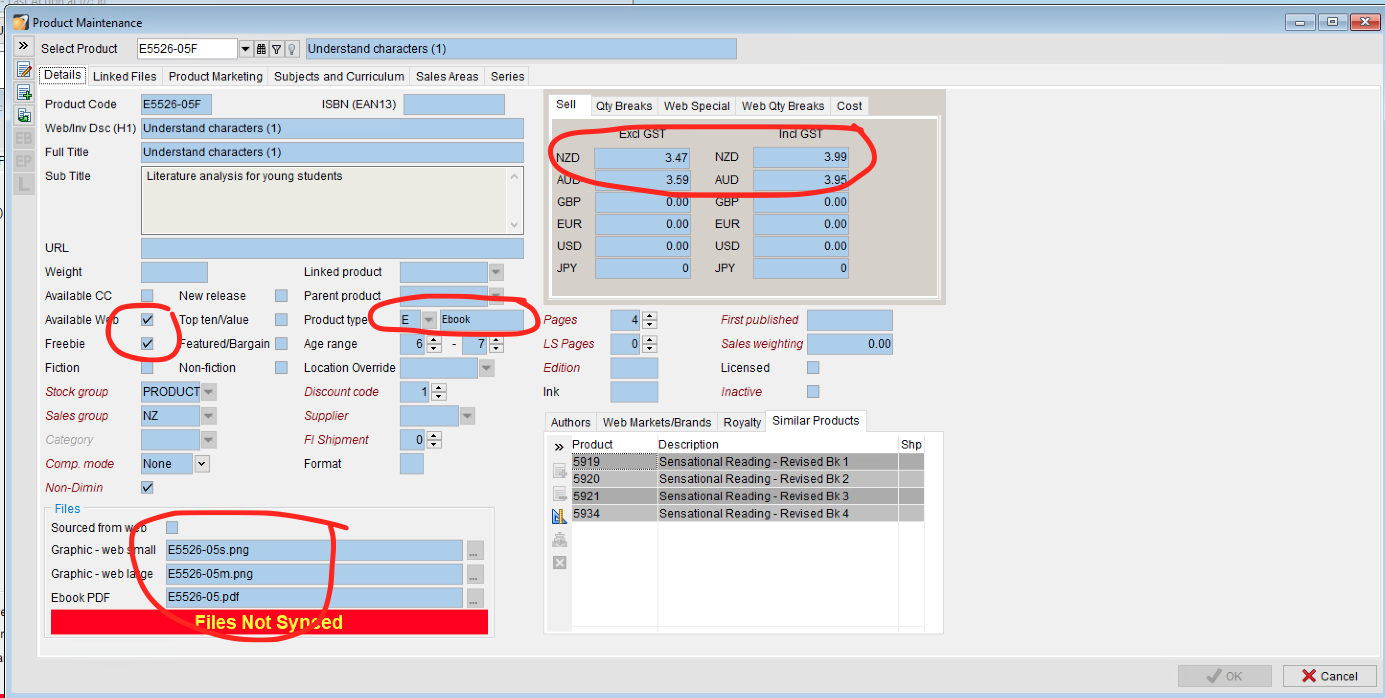Browse for Graphic web large file

[475, 574]
